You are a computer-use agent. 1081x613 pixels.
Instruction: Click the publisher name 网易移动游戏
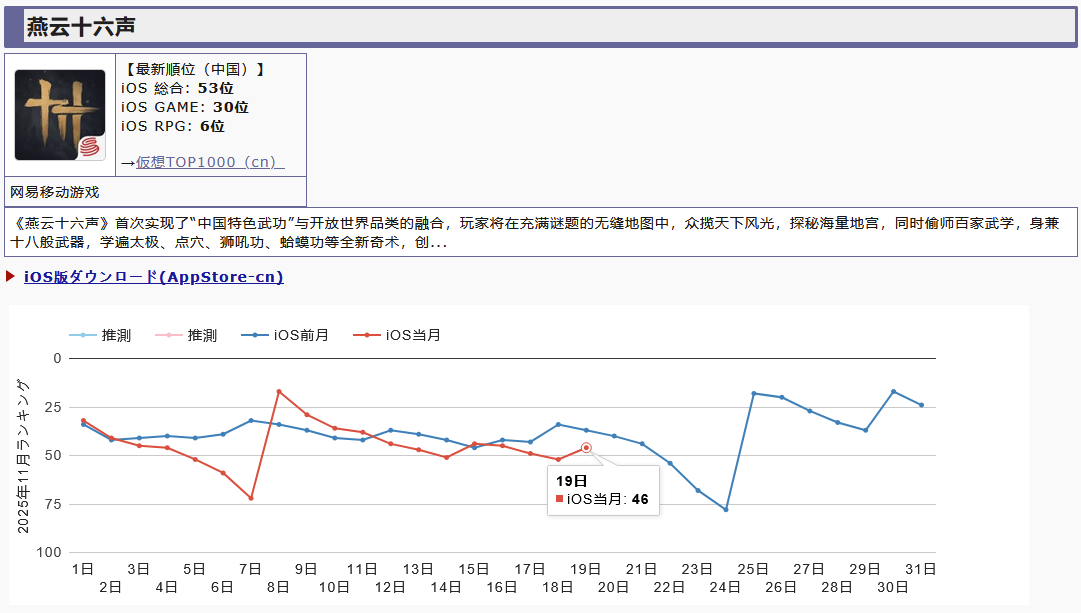54,192
